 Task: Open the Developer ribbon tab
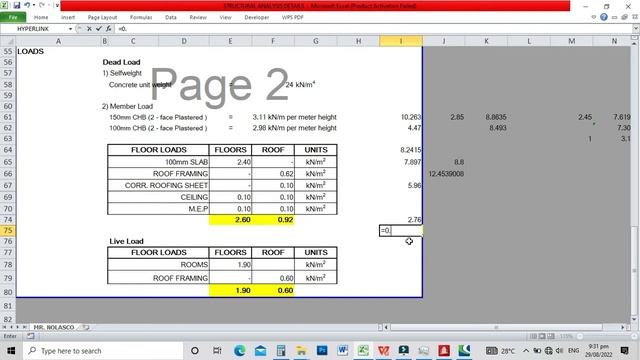[256, 18]
